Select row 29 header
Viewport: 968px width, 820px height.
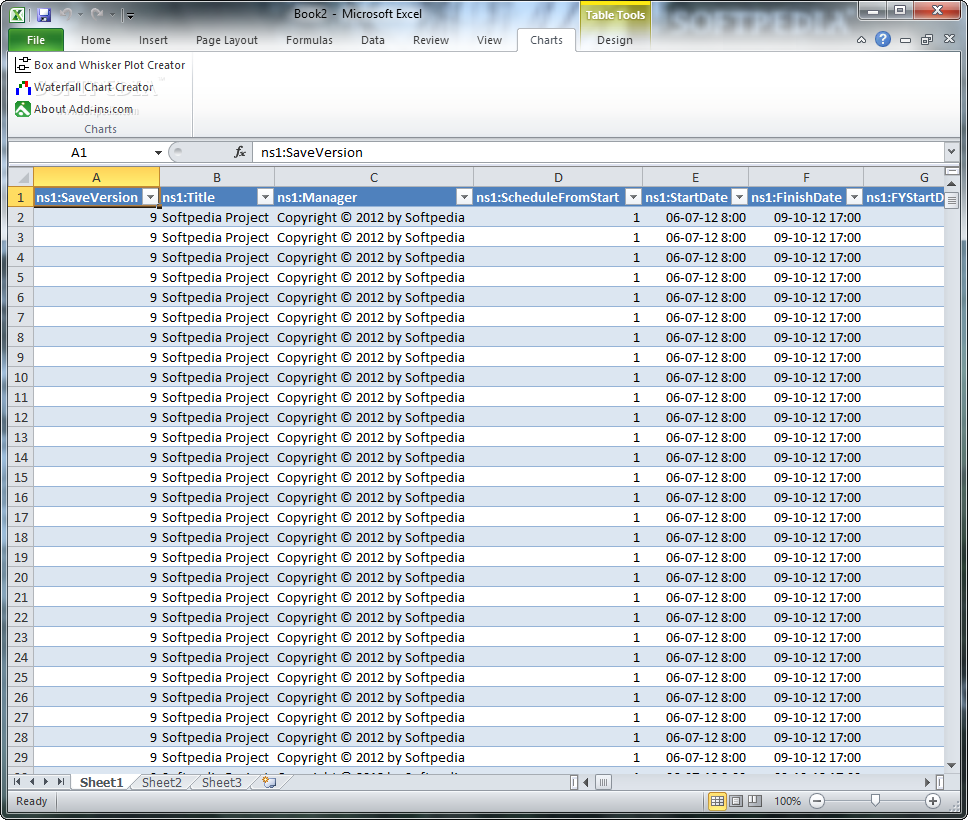[x=21, y=757]
